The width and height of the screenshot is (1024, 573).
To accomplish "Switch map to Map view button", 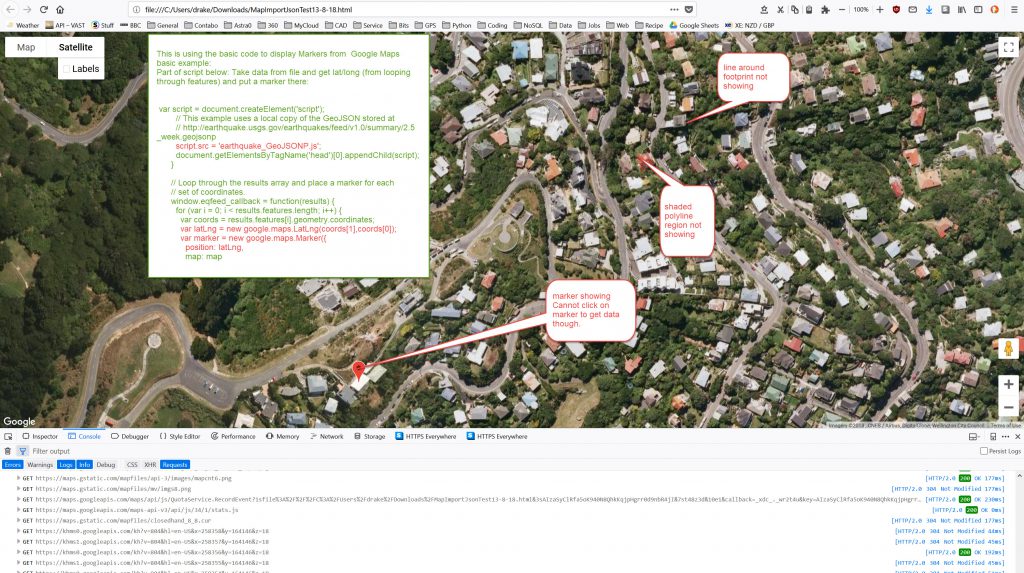I will (x=26, y=47).
